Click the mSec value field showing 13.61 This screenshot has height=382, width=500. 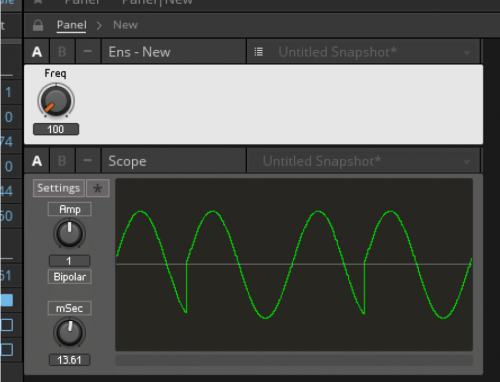[69, 360]
